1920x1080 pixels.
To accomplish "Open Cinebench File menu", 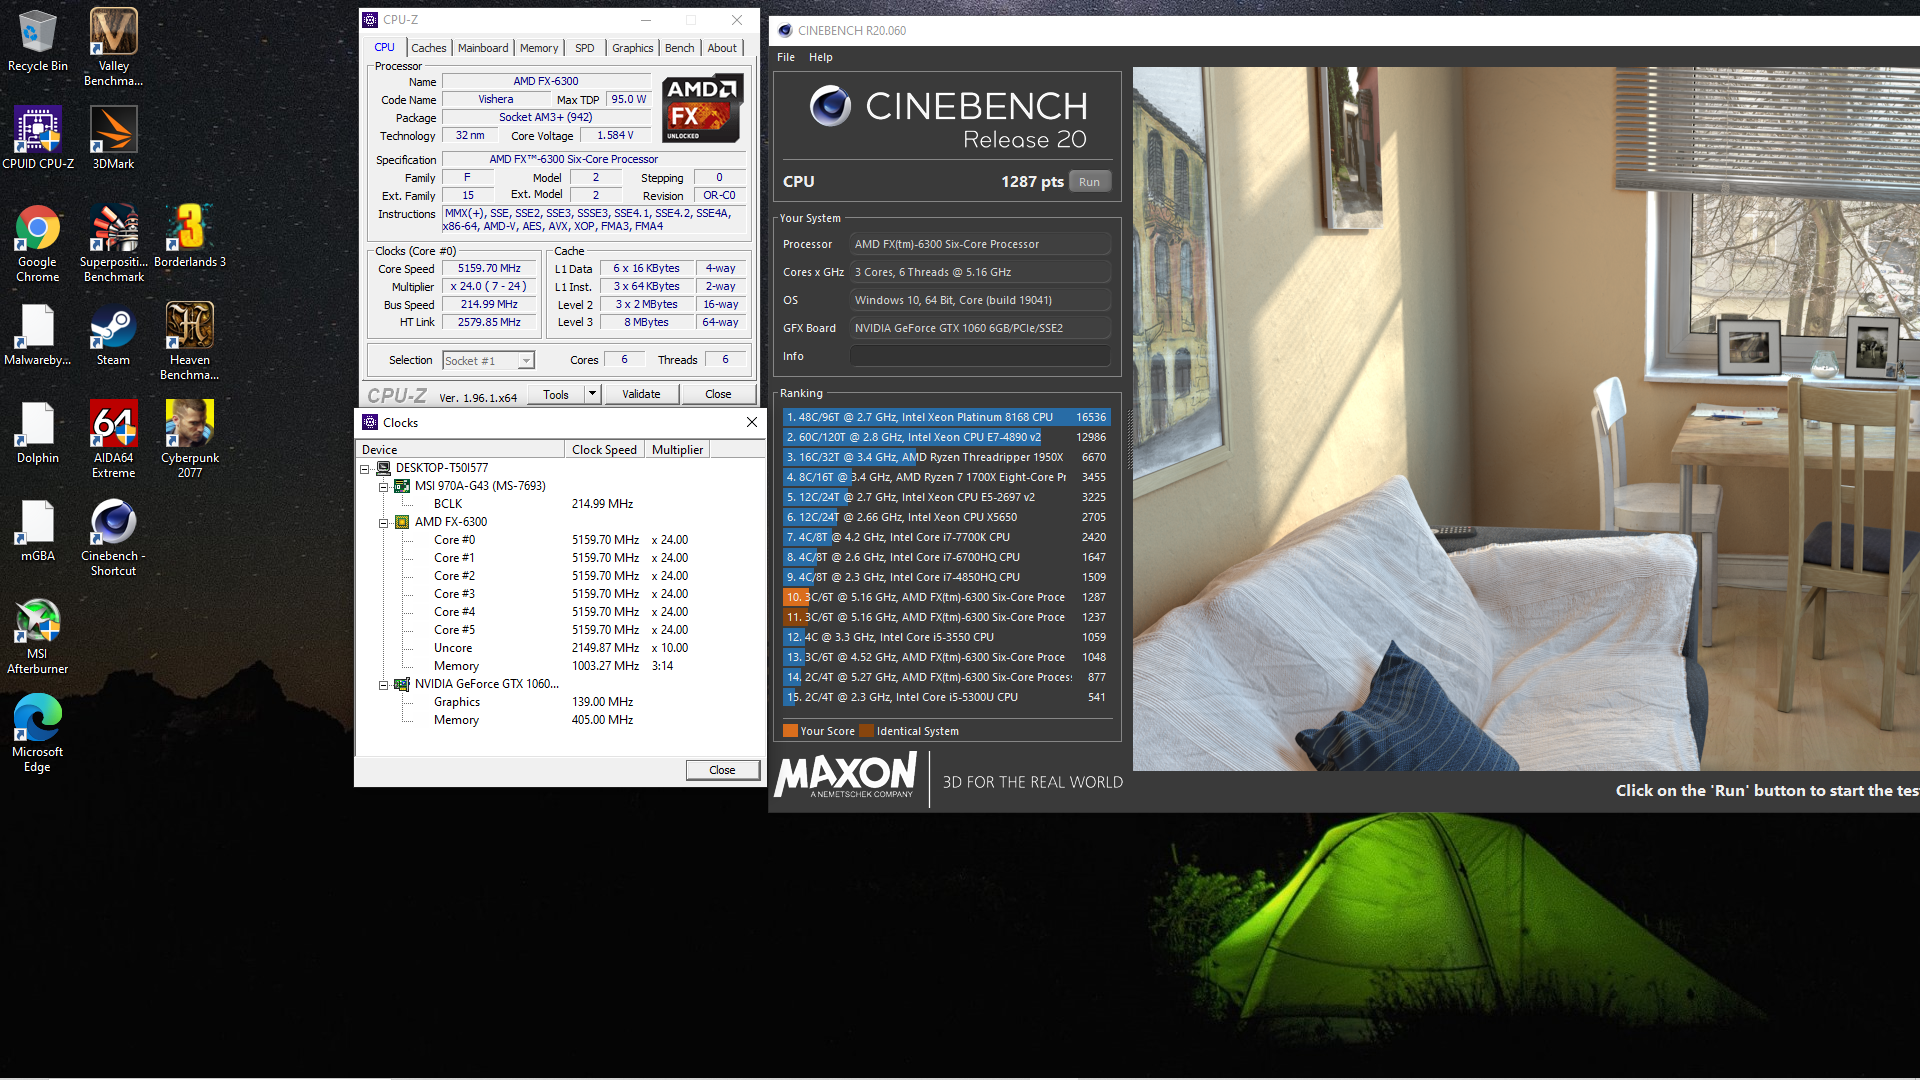I will pyautogui.click(x=786, y=57).
